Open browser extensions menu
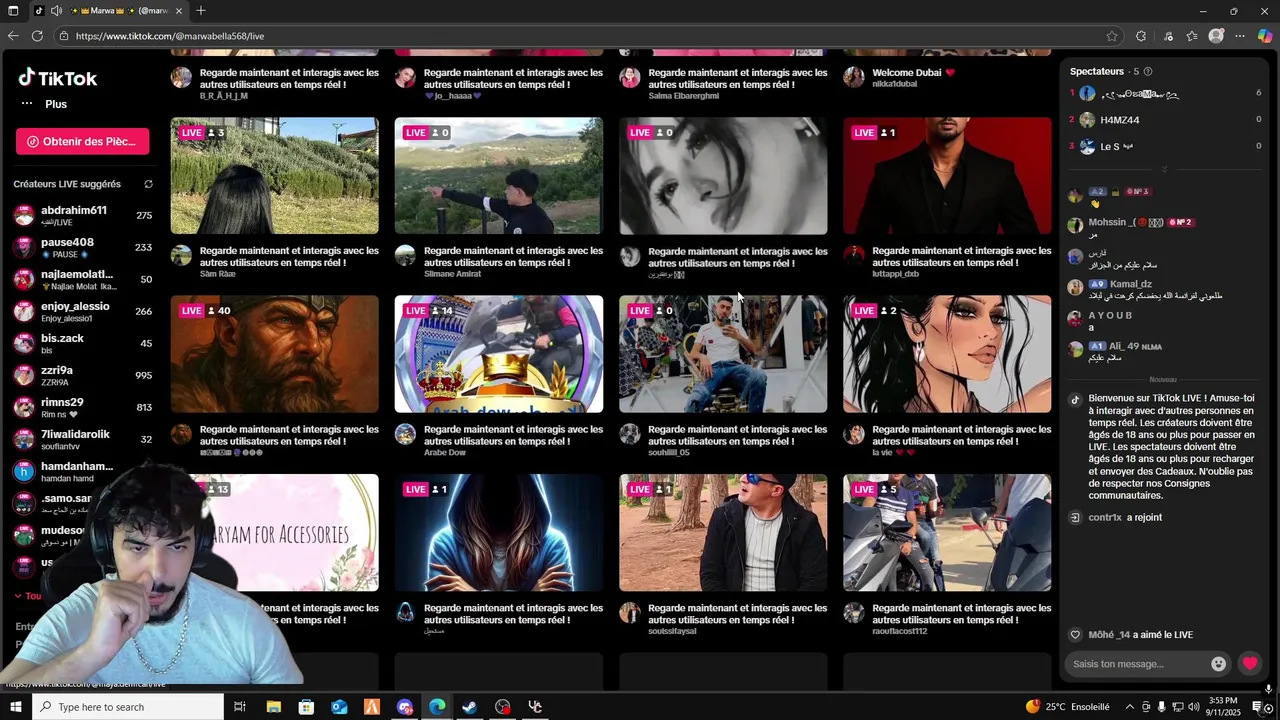The height and width of the screenshot is (720, 1280). pos(1141,36)
